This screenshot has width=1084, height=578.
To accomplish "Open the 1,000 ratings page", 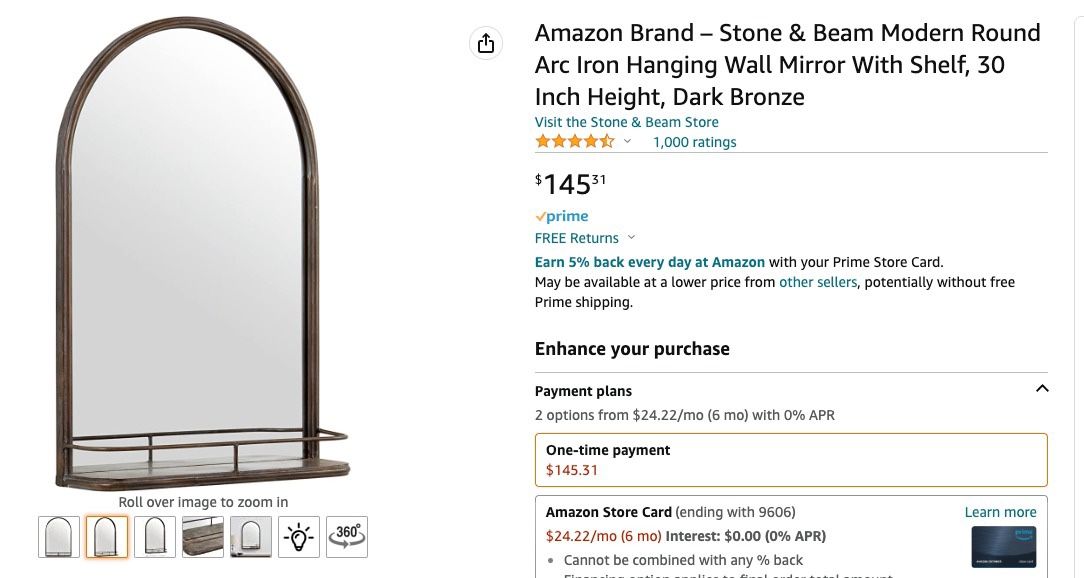I will point(694,141).
